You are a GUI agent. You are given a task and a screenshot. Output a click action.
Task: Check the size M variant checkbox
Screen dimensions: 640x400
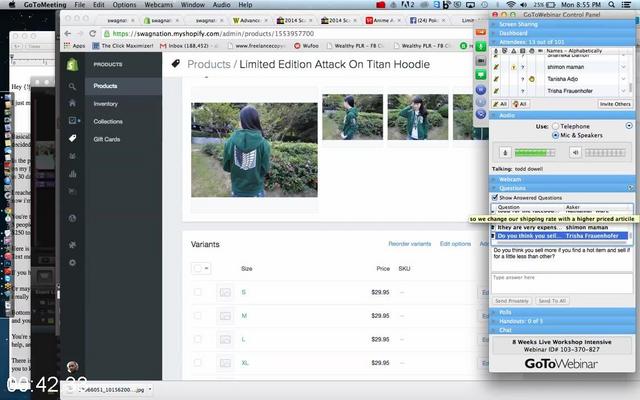coord(198,316)
